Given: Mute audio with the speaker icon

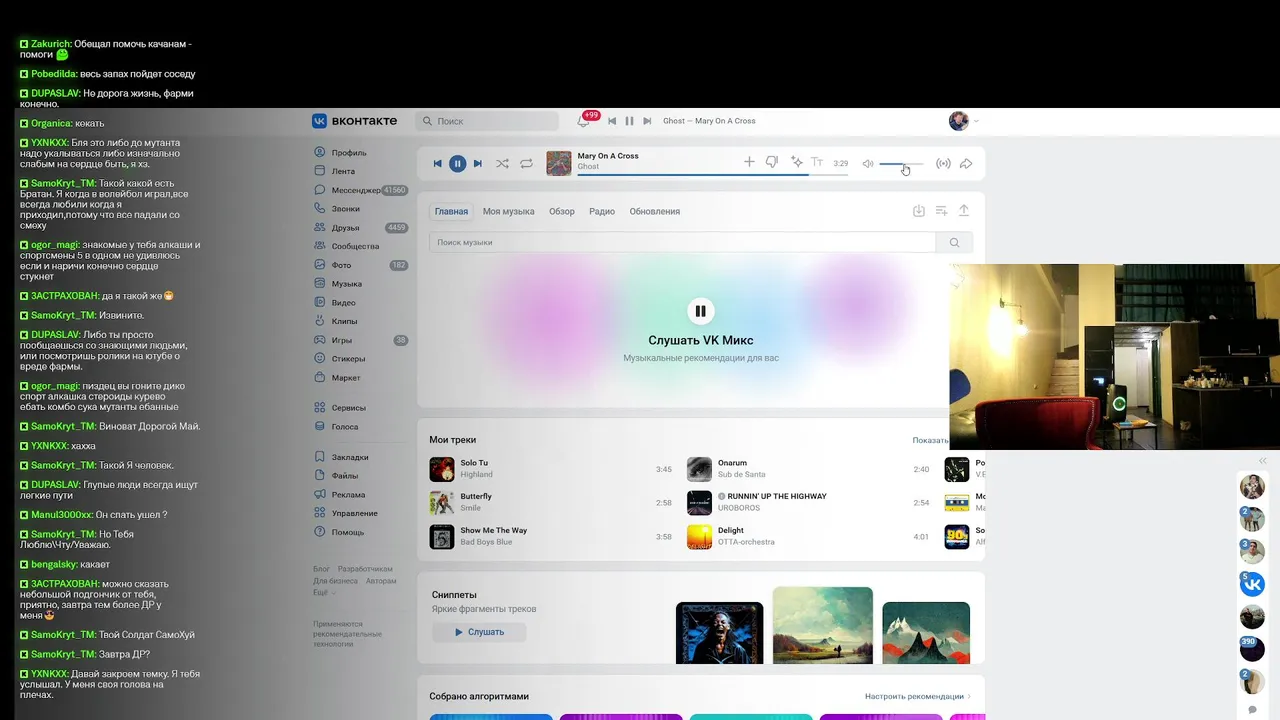Looking at the screenshot, I should (868, 163).
